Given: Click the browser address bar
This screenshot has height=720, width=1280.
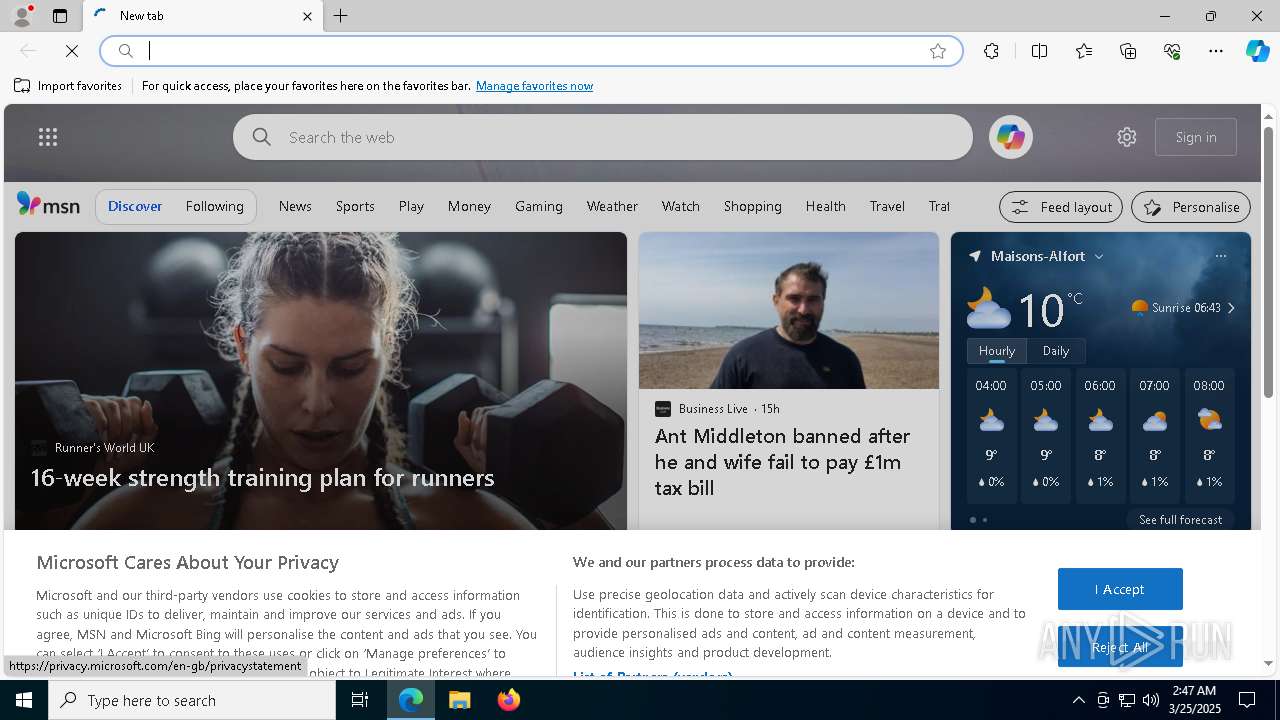Looking at the screenshot, I should pyautogui.click(x=530, y=51).
